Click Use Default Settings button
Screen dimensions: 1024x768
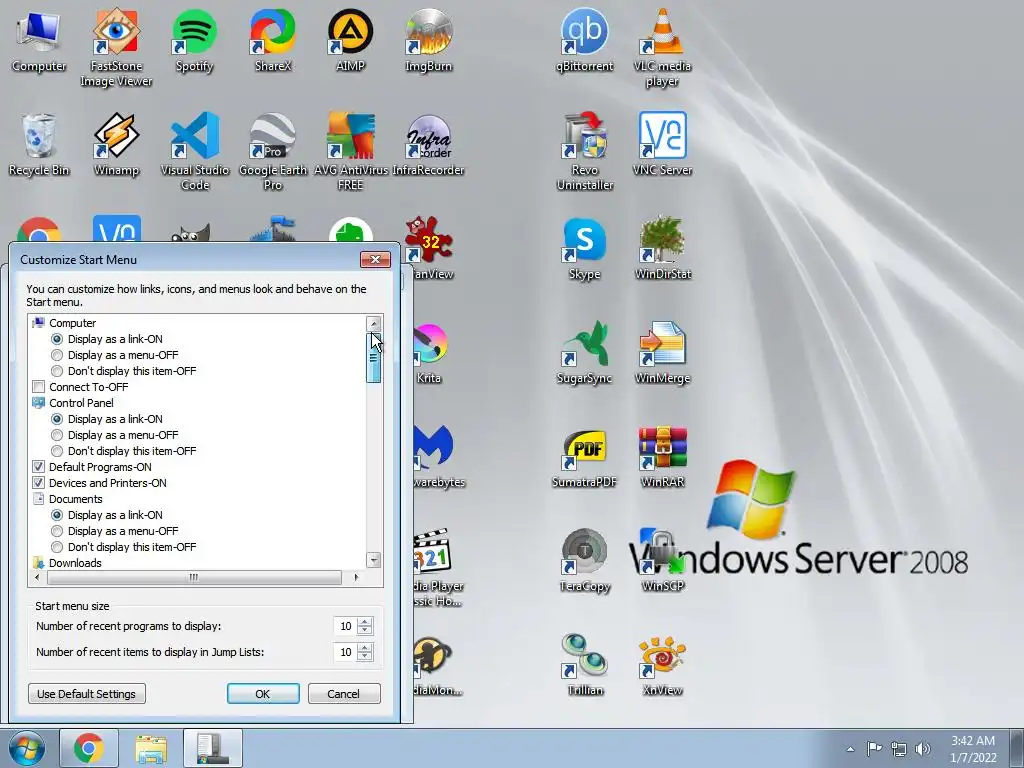pyautogui.click(x=87, y=694)
